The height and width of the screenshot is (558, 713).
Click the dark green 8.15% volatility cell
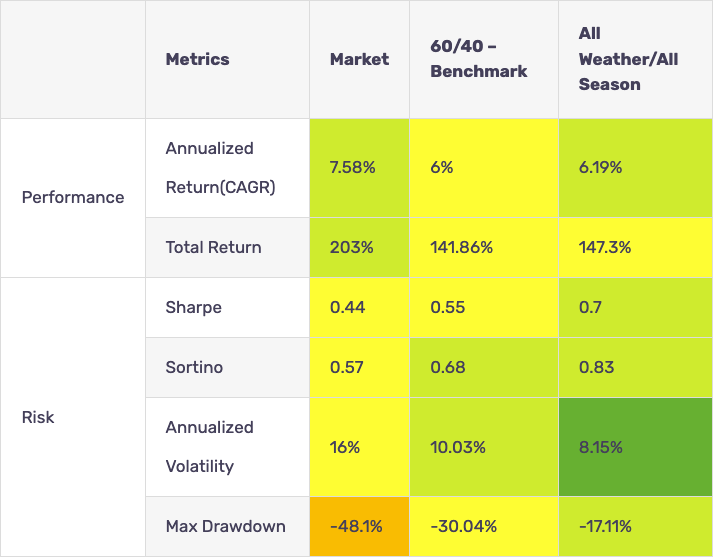point(600,447)
